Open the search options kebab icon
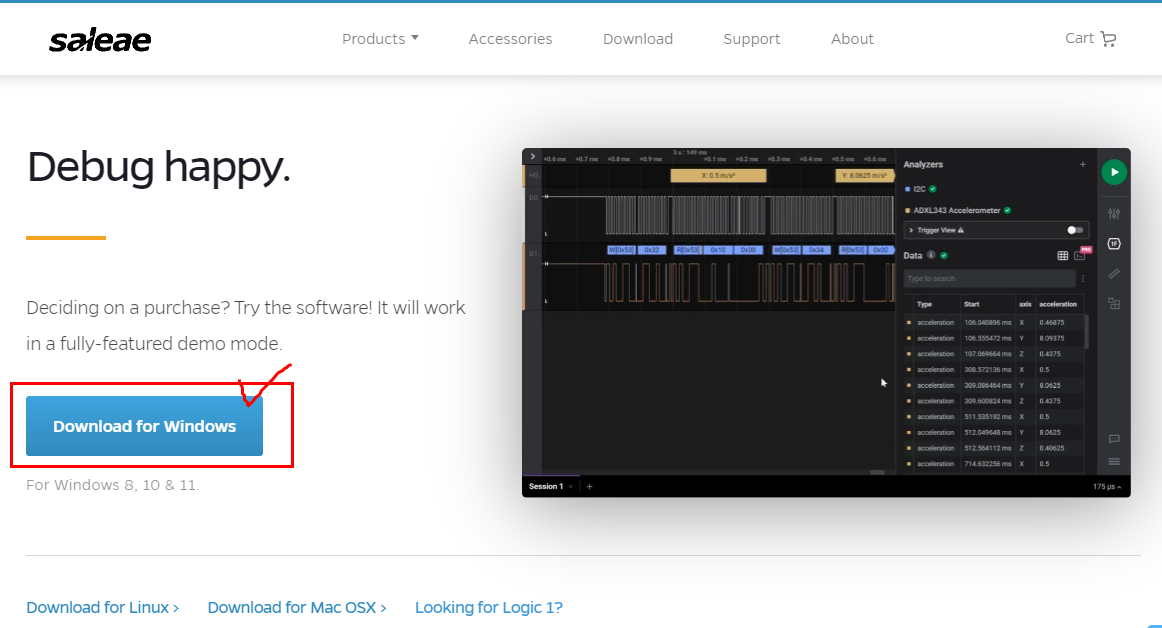Viewport: 1162px width, 628px height. click(1083, 279)
